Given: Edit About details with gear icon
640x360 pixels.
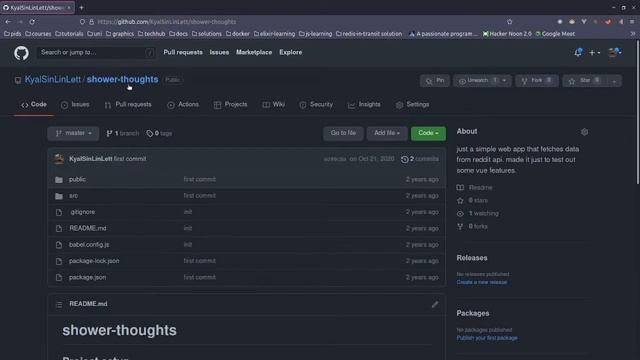Looking at the screenshot, I should [584, 132].
